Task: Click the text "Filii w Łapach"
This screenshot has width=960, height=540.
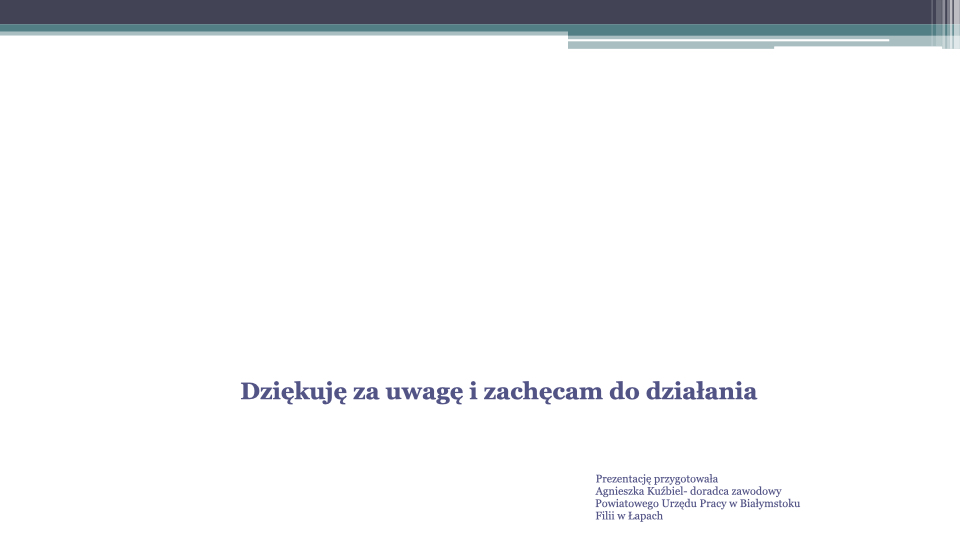Action: [629, 516]
